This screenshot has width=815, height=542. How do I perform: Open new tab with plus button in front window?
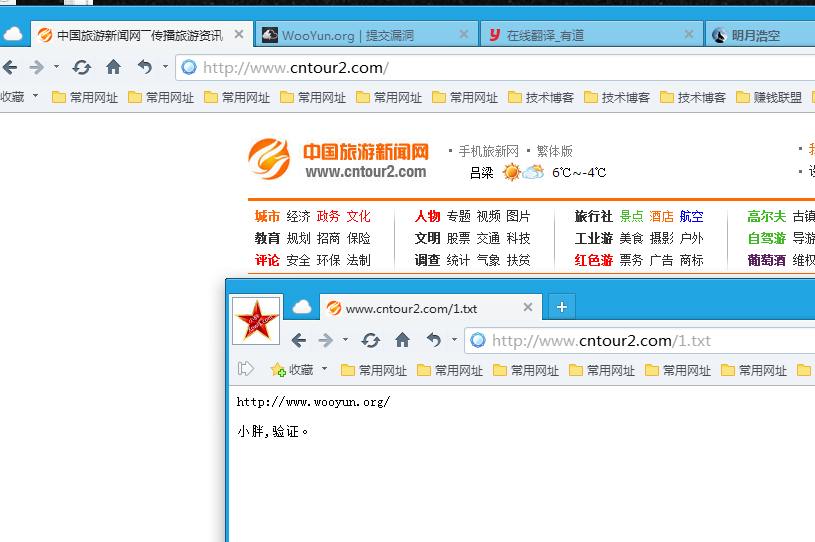point(561,307)
